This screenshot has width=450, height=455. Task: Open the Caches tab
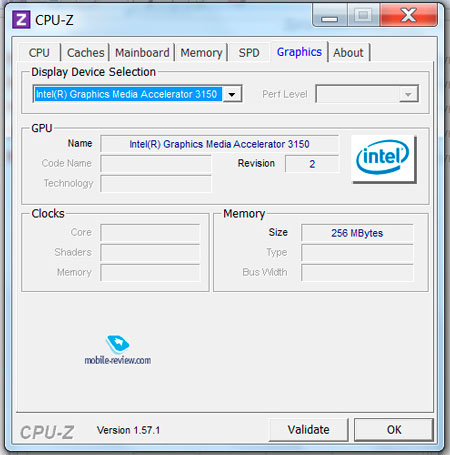click(x=85, y=53)
